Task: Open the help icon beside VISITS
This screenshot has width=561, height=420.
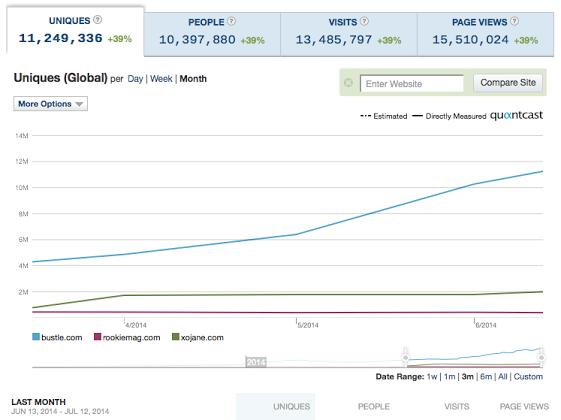Action: [x=364, y=21]
